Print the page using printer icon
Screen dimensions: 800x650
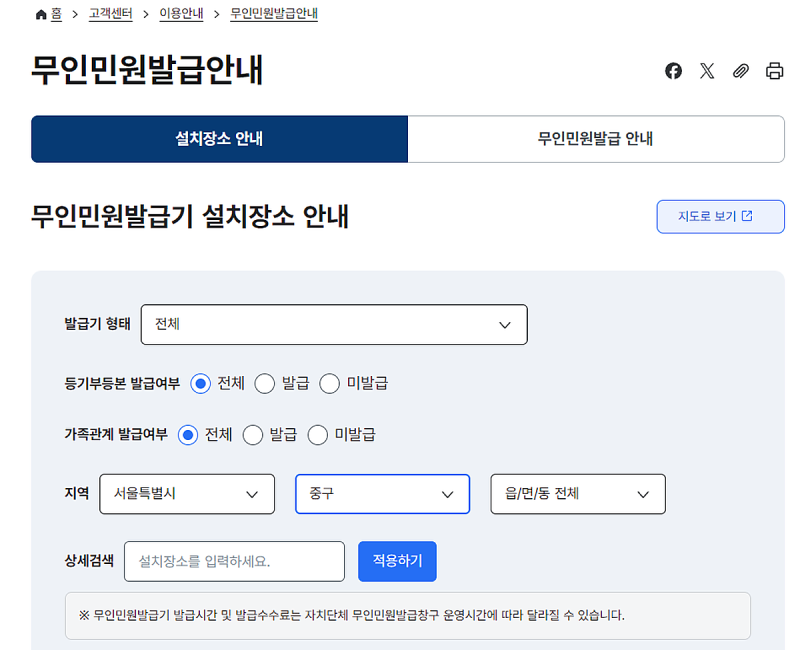[774, 71]
